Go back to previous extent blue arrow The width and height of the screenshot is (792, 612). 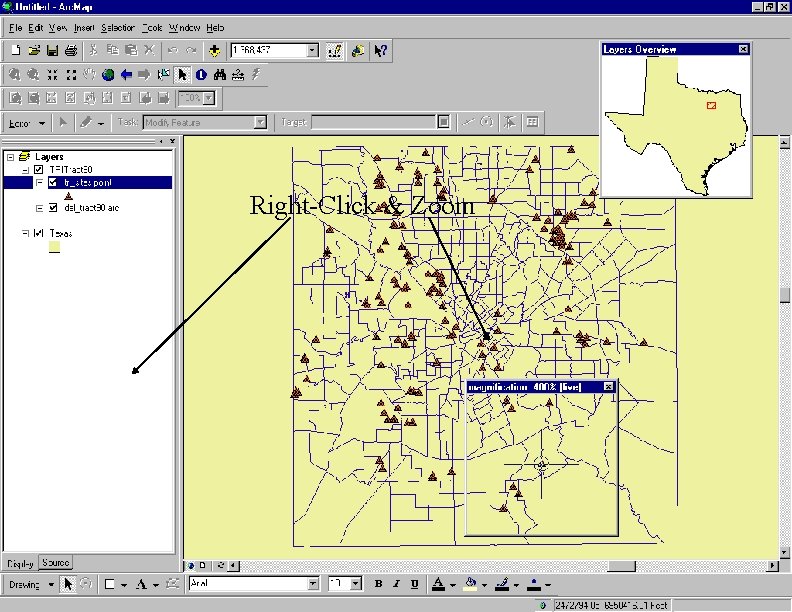pos(126,75)
